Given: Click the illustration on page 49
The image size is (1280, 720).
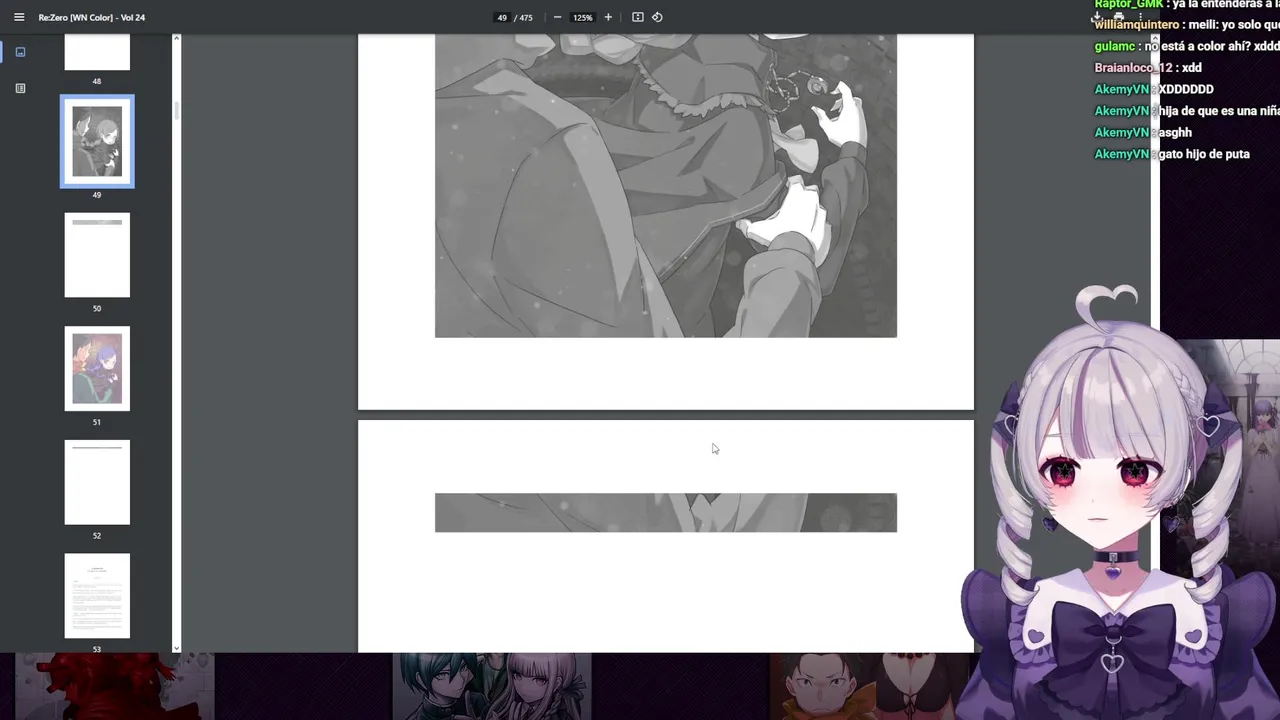Looking at the screenshot, I should [666, 186].
